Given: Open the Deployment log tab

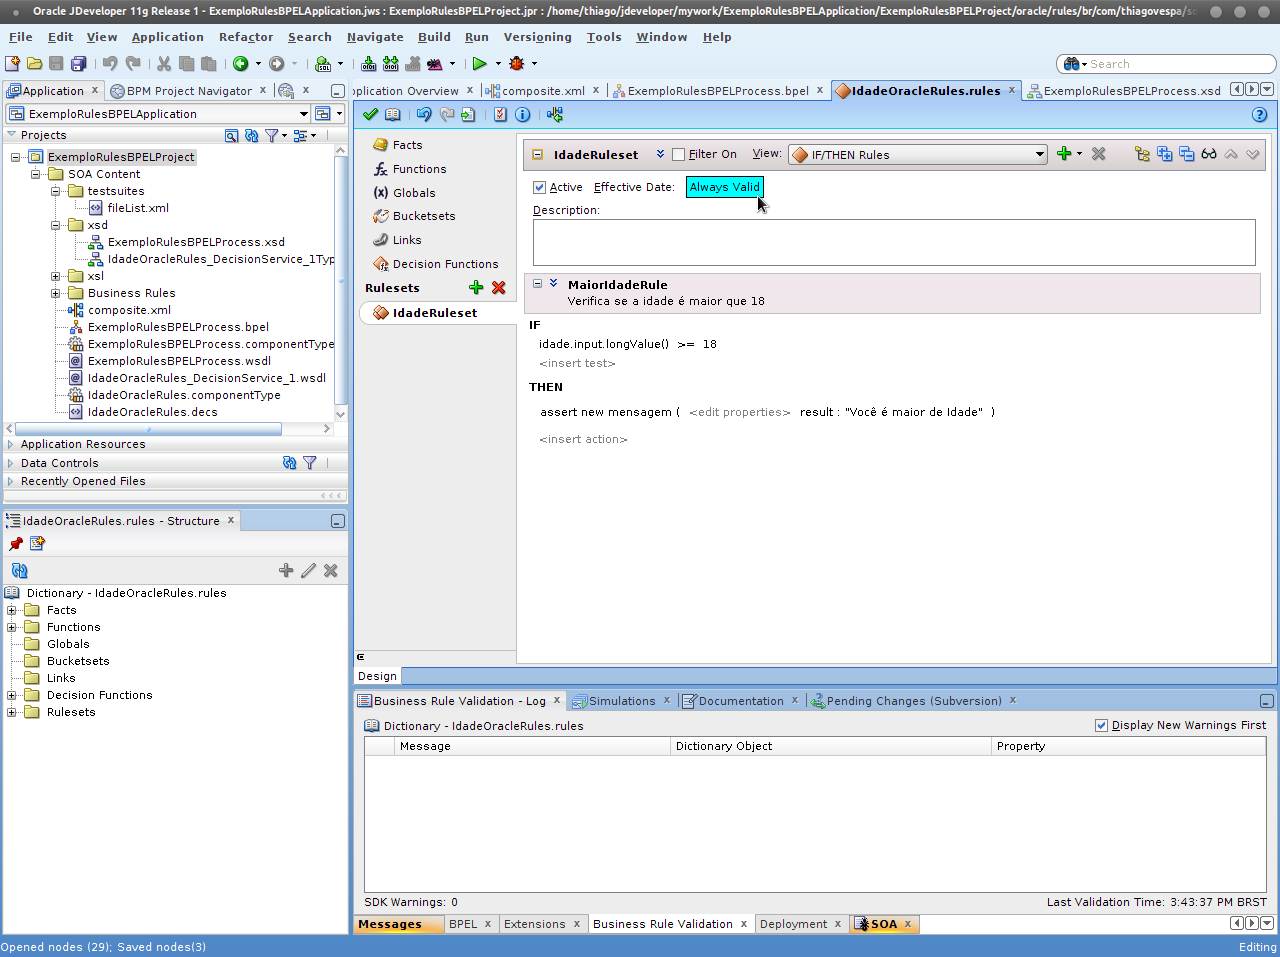Looking at the screenshot, I should point(793,924).
